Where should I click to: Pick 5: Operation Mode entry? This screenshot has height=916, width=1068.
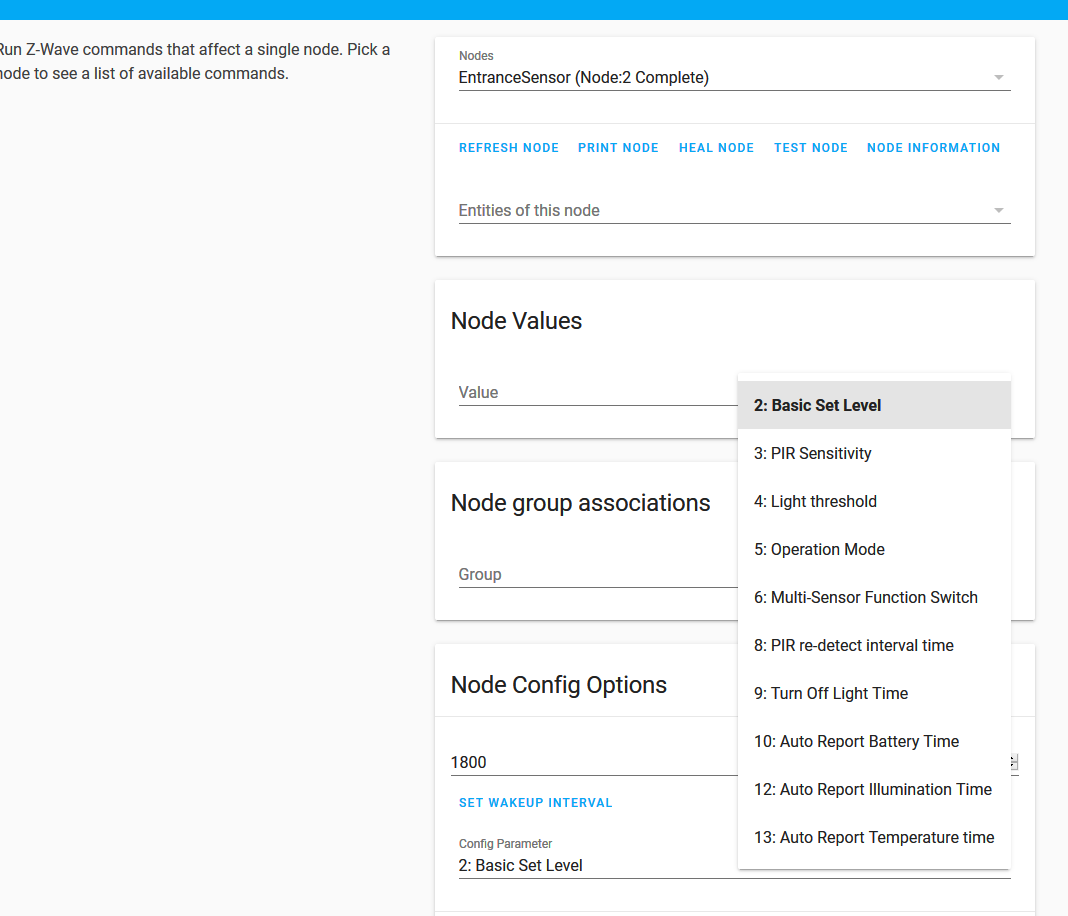pos(873,550)
